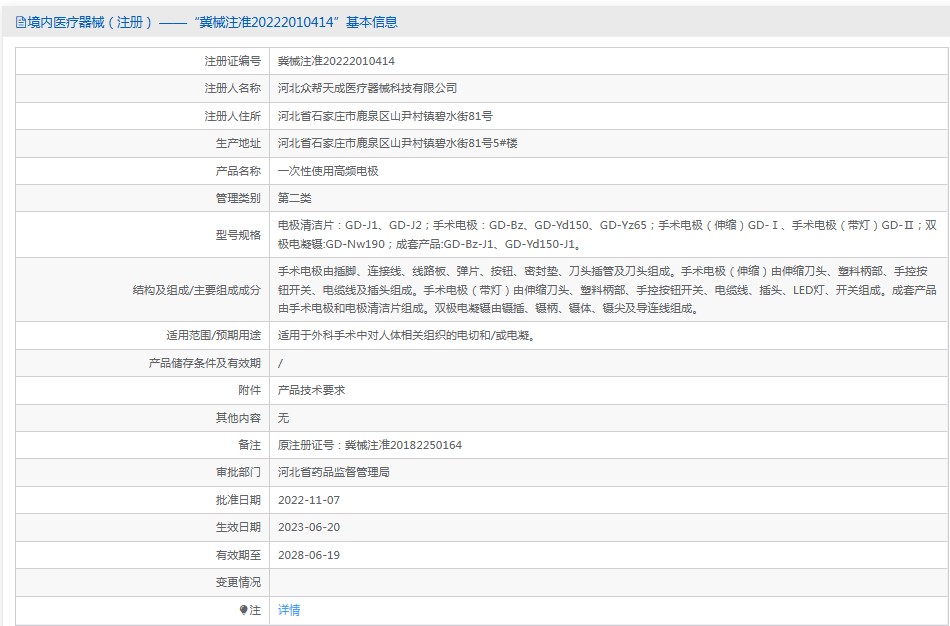Screen dimensions: 950x626
Task: Click the 管理类别 value 第二类
Action: (294, 198)
